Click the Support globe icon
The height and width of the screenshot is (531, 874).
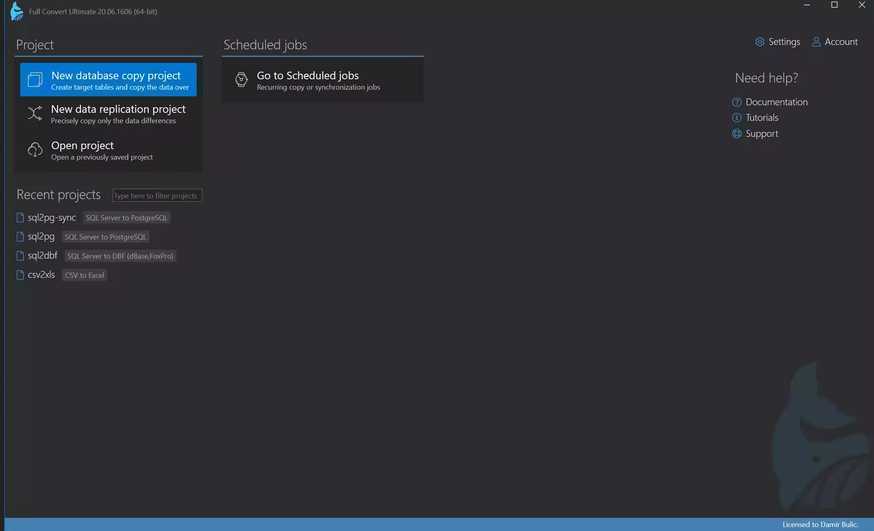coord(737,134)
